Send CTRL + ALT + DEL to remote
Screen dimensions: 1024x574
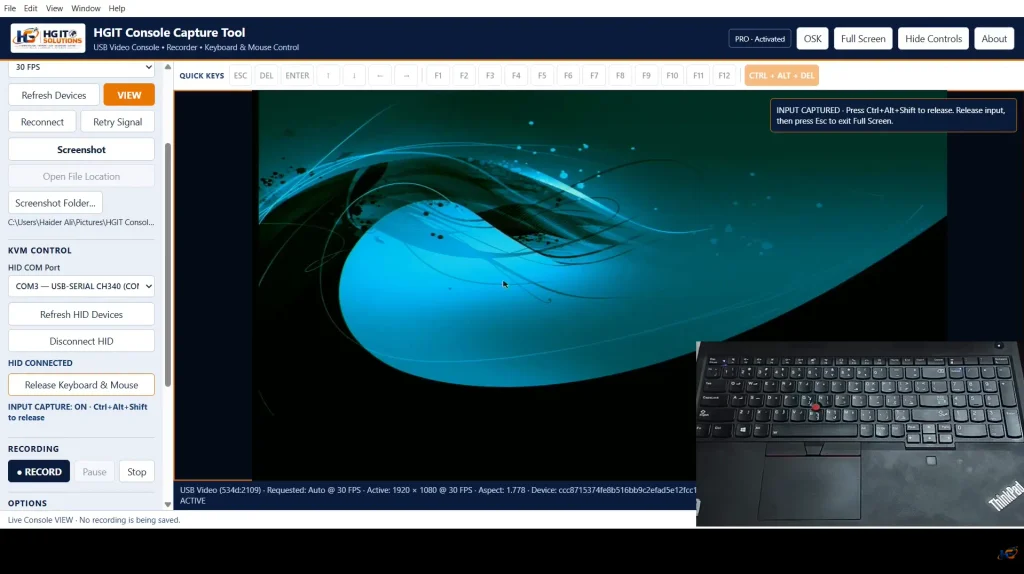781,76
